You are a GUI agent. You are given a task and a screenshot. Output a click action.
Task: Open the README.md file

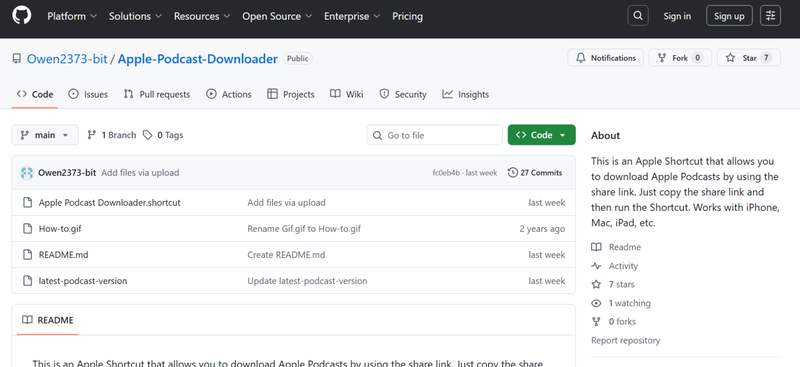[x=63, y=255]
